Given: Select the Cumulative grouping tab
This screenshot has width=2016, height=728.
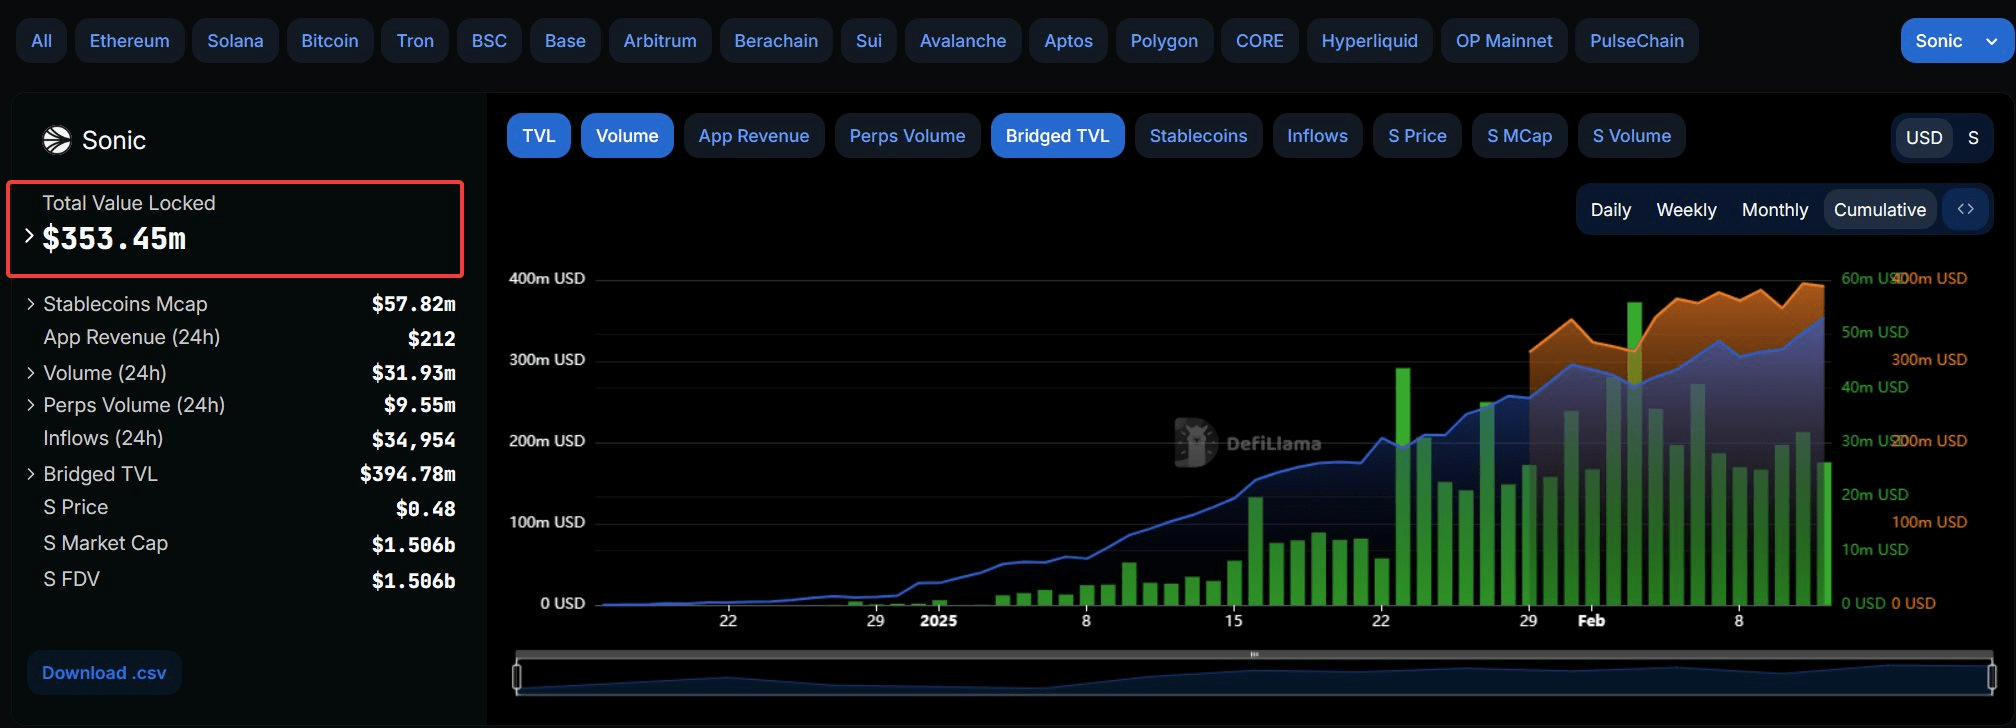Looking at the screenshot, I should 1880,210.
